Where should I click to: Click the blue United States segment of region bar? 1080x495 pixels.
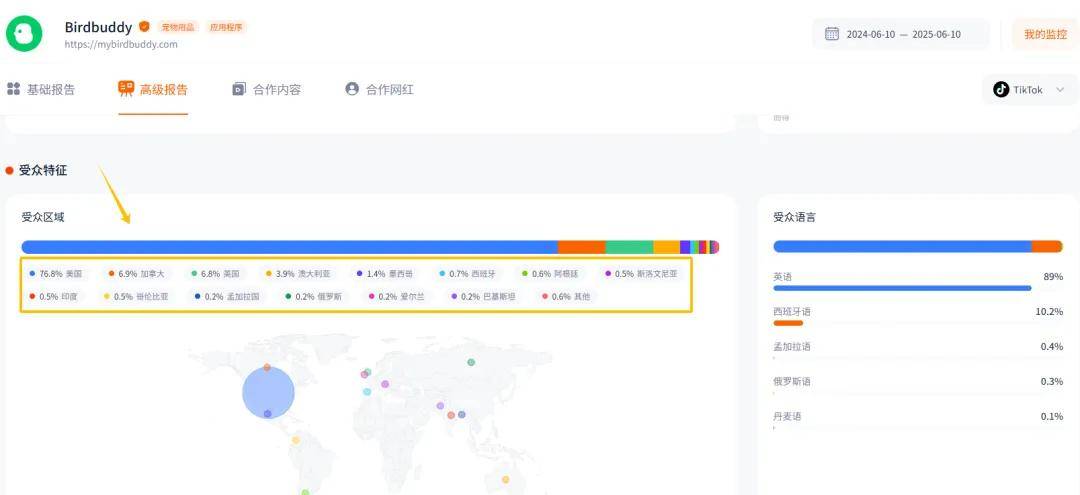pyautogui.click(x=289, y=246)
